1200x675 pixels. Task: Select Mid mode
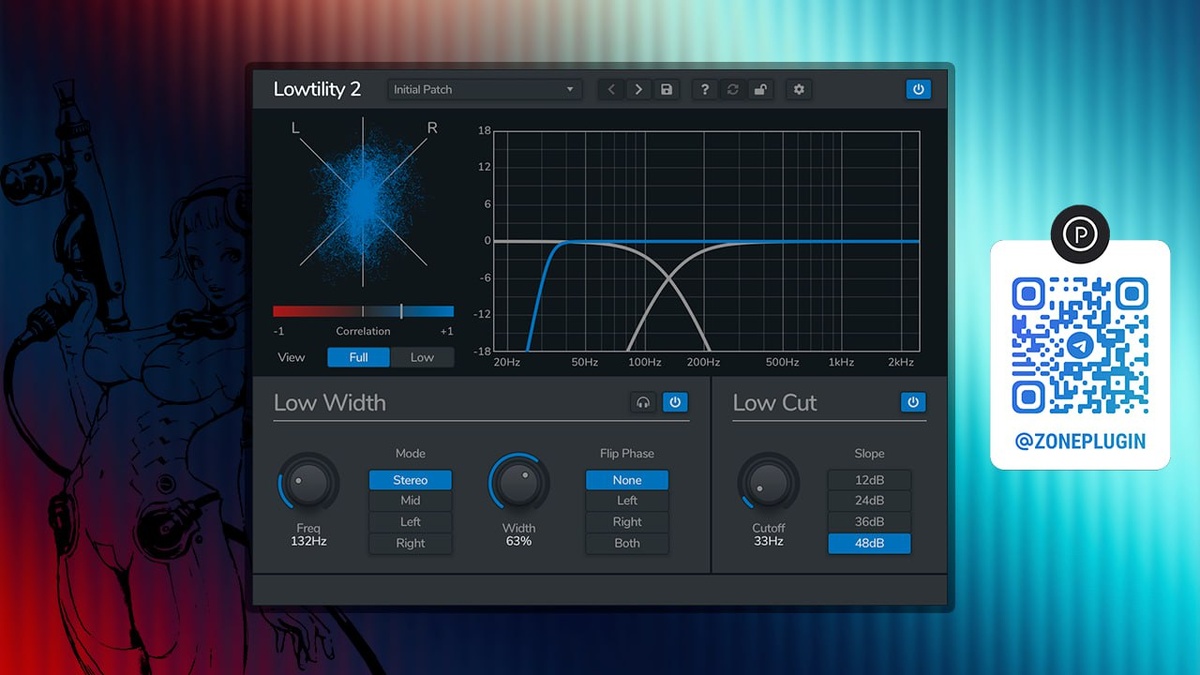[410, 501]
